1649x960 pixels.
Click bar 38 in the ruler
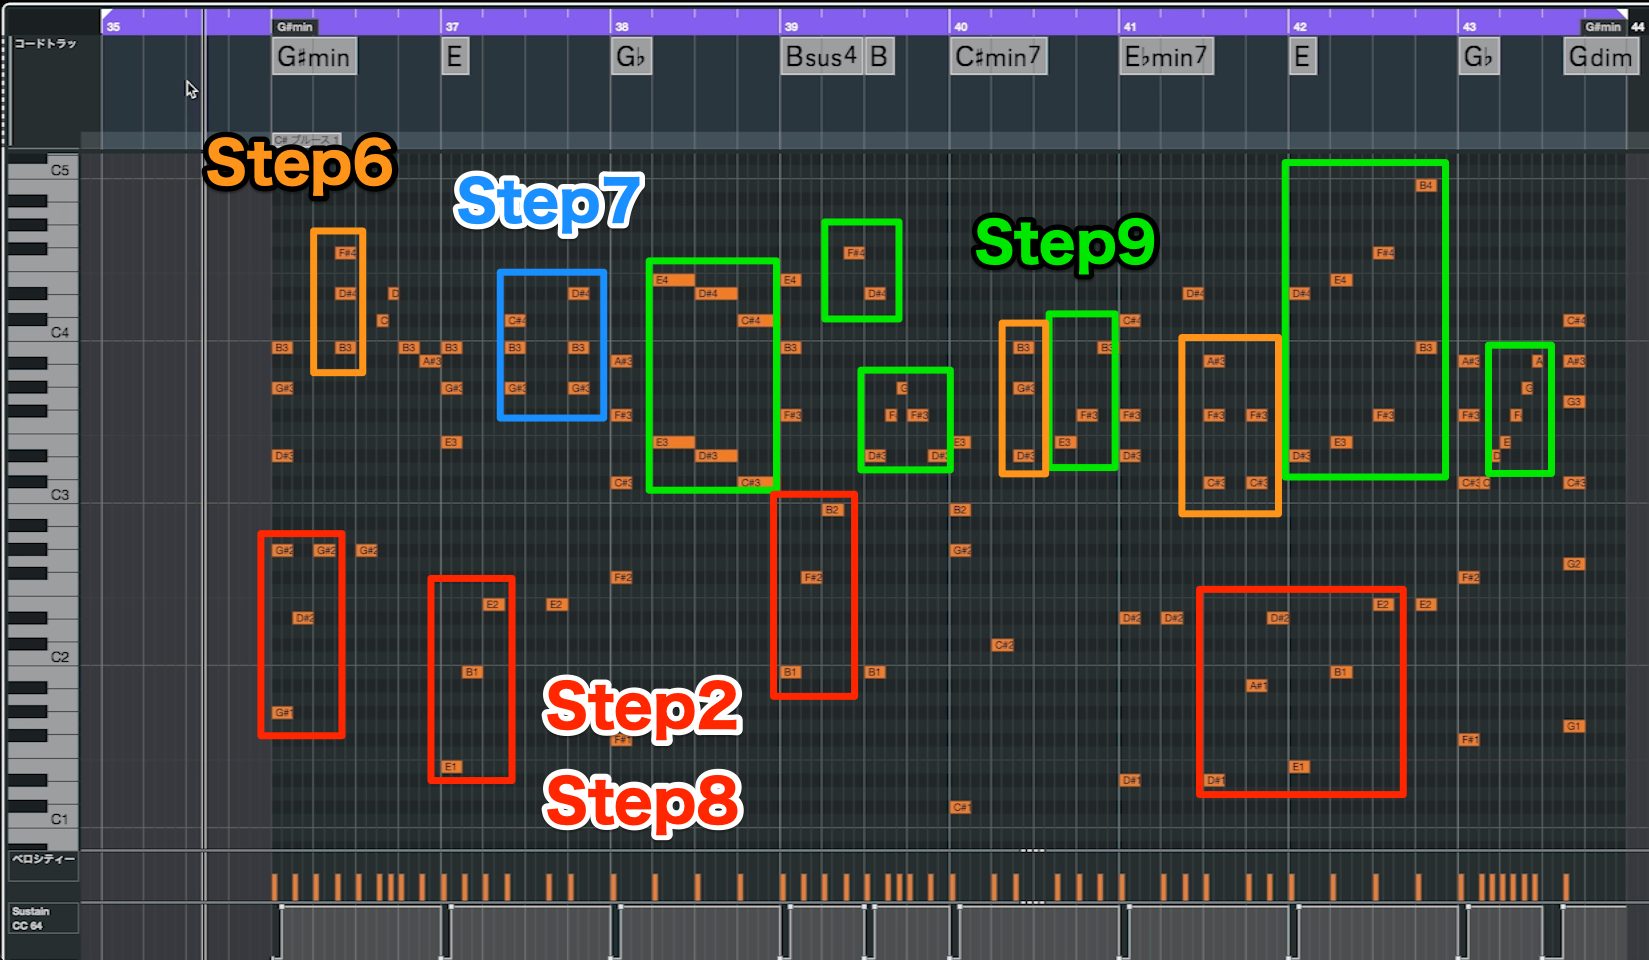coord(621,27)
